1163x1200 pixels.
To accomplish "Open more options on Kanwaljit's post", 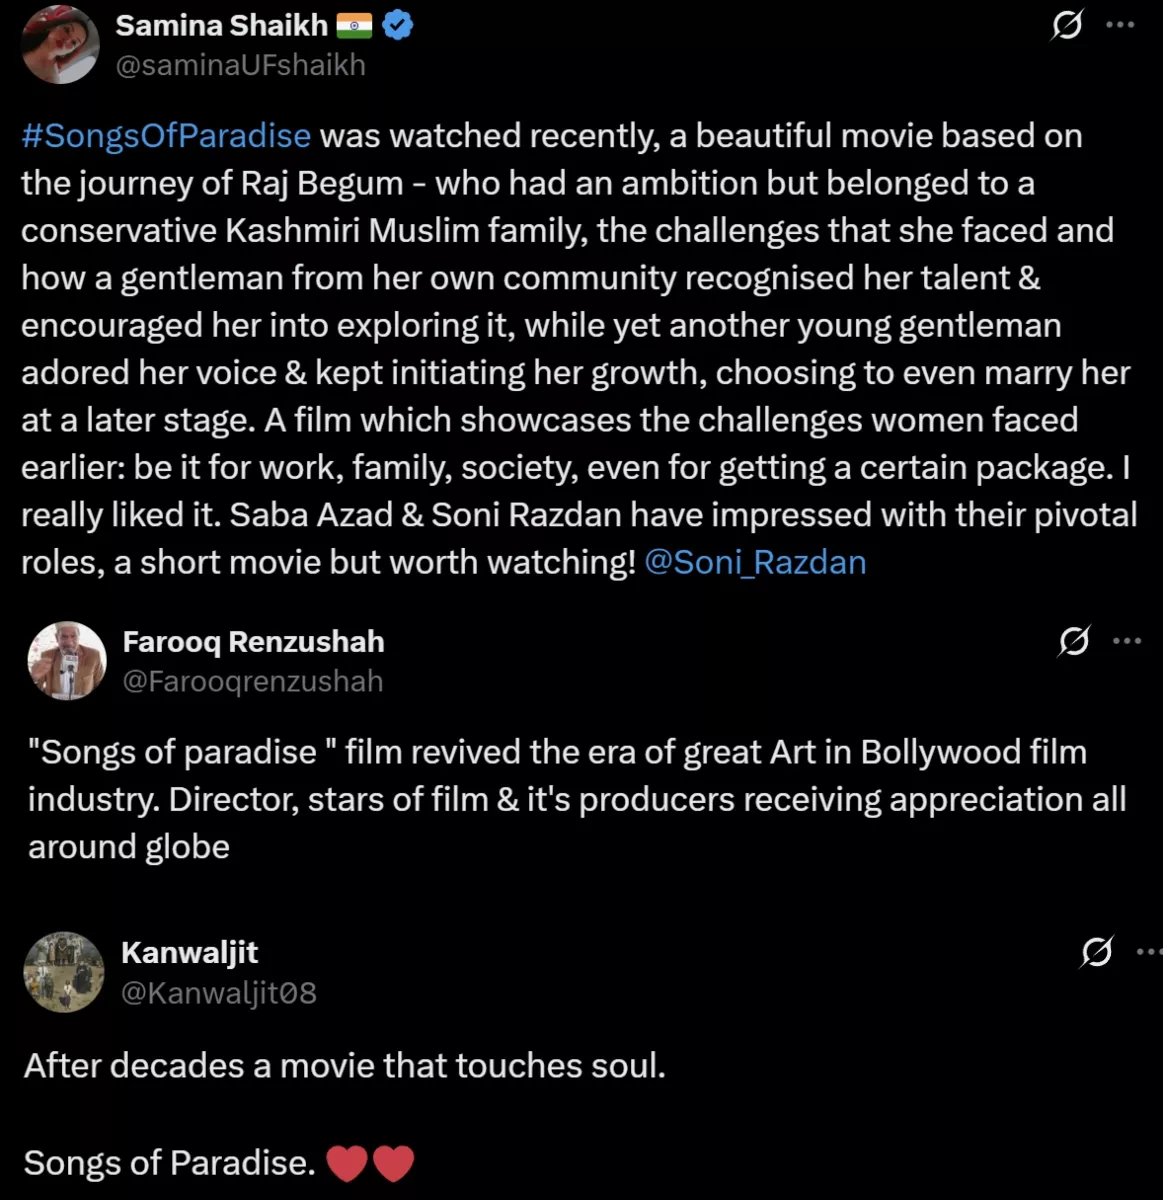I will coord(1149,952).
